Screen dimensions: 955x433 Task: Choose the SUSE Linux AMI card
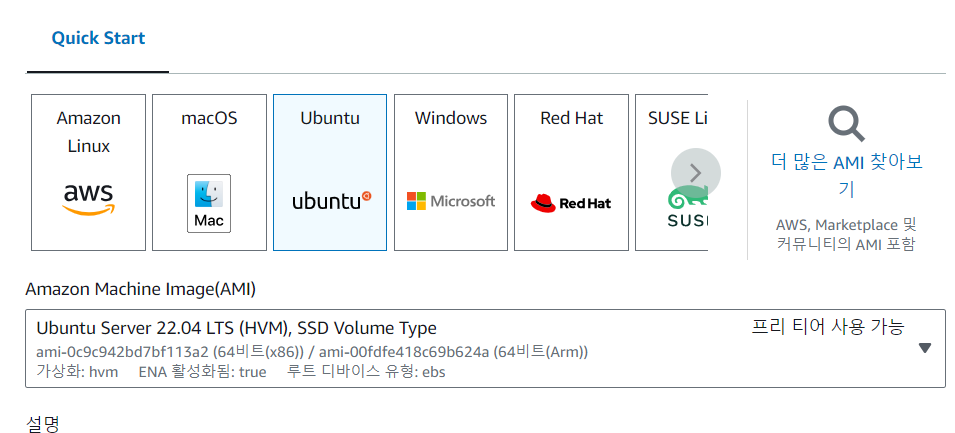point(671,172)
